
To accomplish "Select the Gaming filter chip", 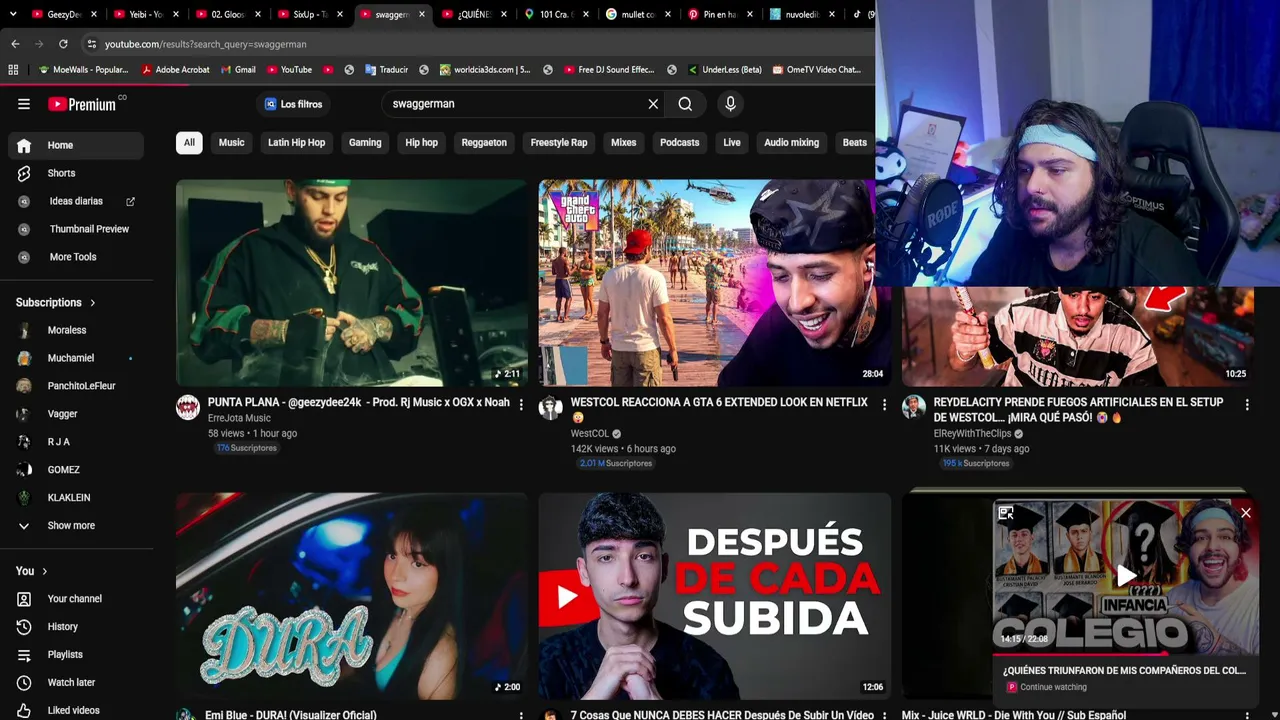I will pos(365,142).
